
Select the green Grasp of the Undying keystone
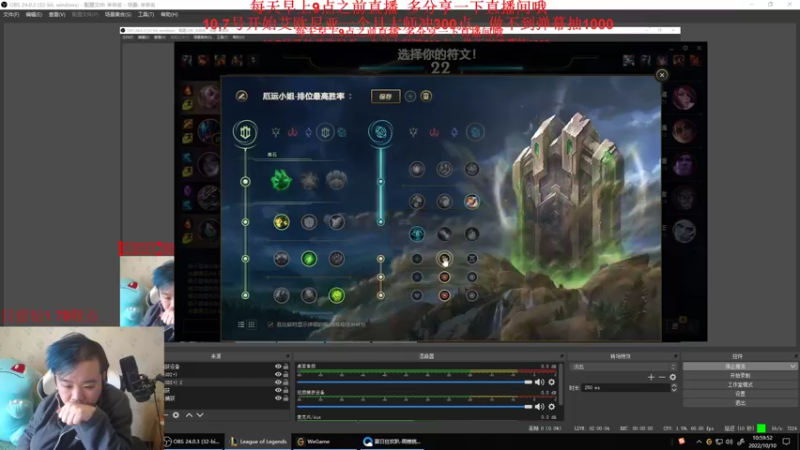(x=281, y=181)
